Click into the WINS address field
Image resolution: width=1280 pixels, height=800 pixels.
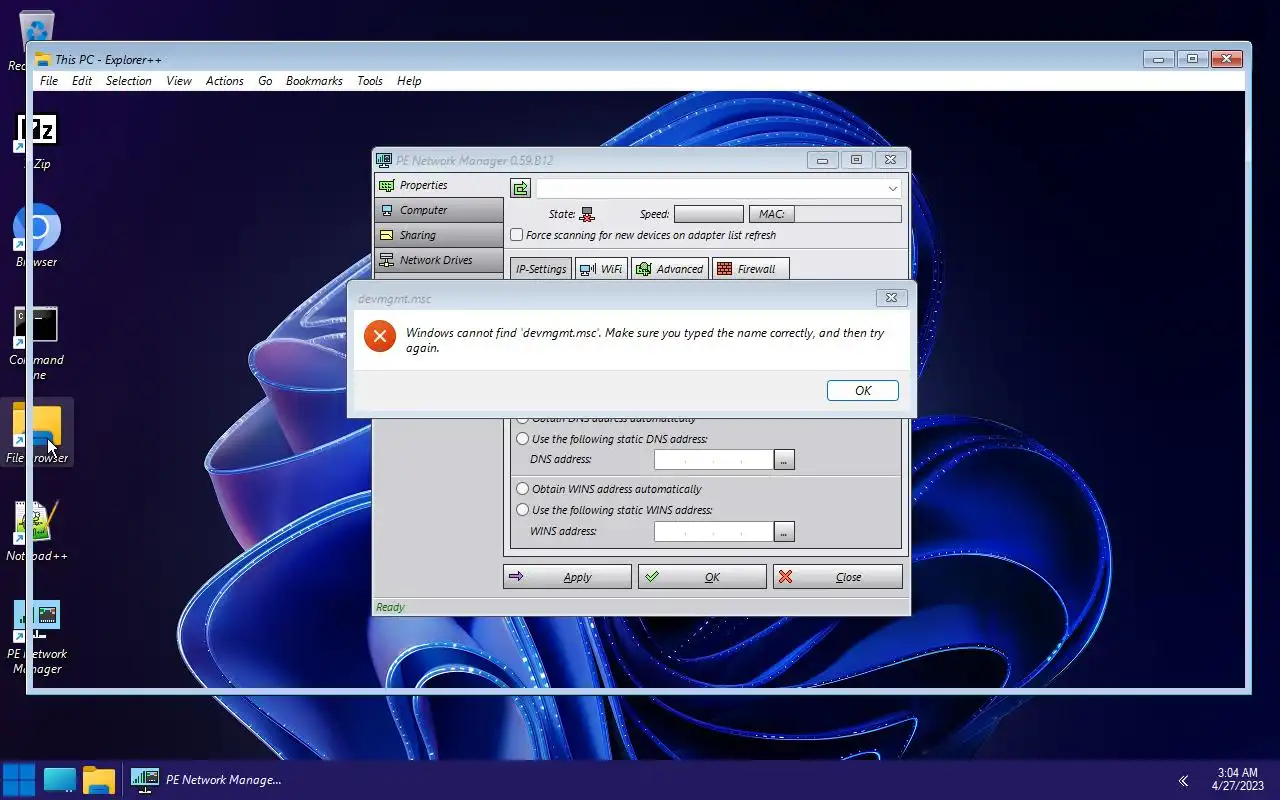coord(714,532)
